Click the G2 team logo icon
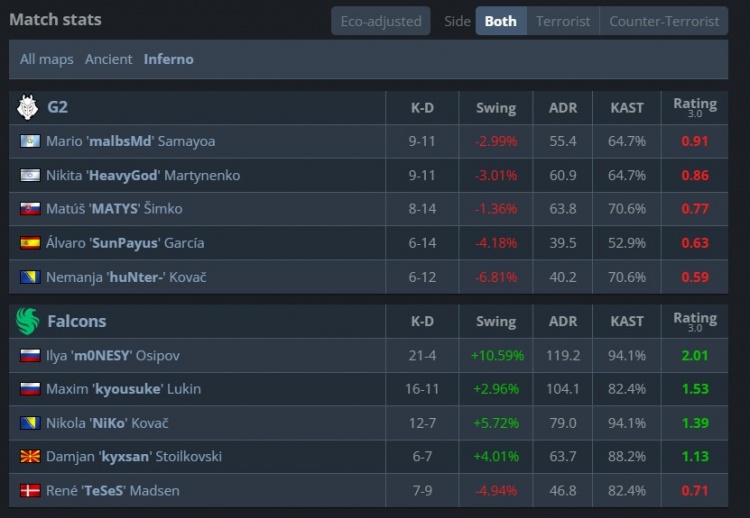Screen dimensions: 750x518 28,107
